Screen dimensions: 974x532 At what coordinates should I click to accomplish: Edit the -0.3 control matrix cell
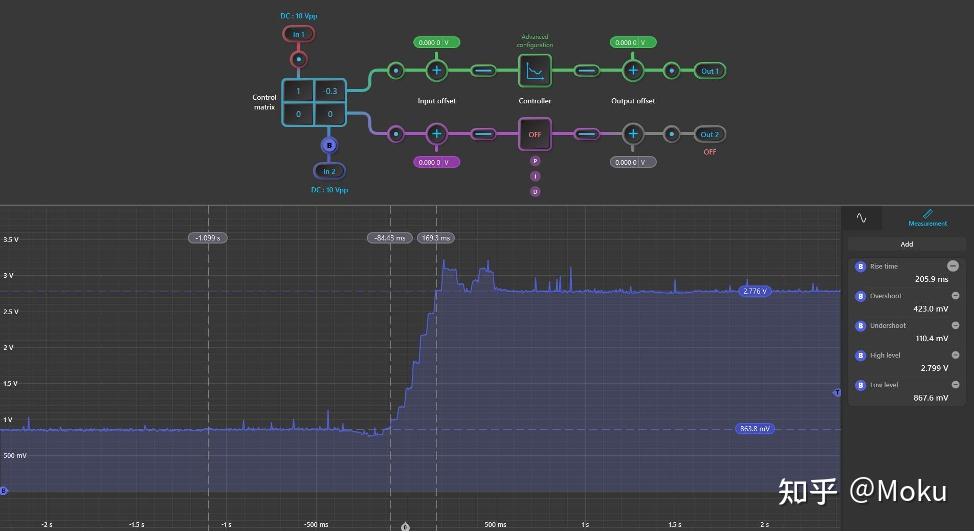point(330,91)
